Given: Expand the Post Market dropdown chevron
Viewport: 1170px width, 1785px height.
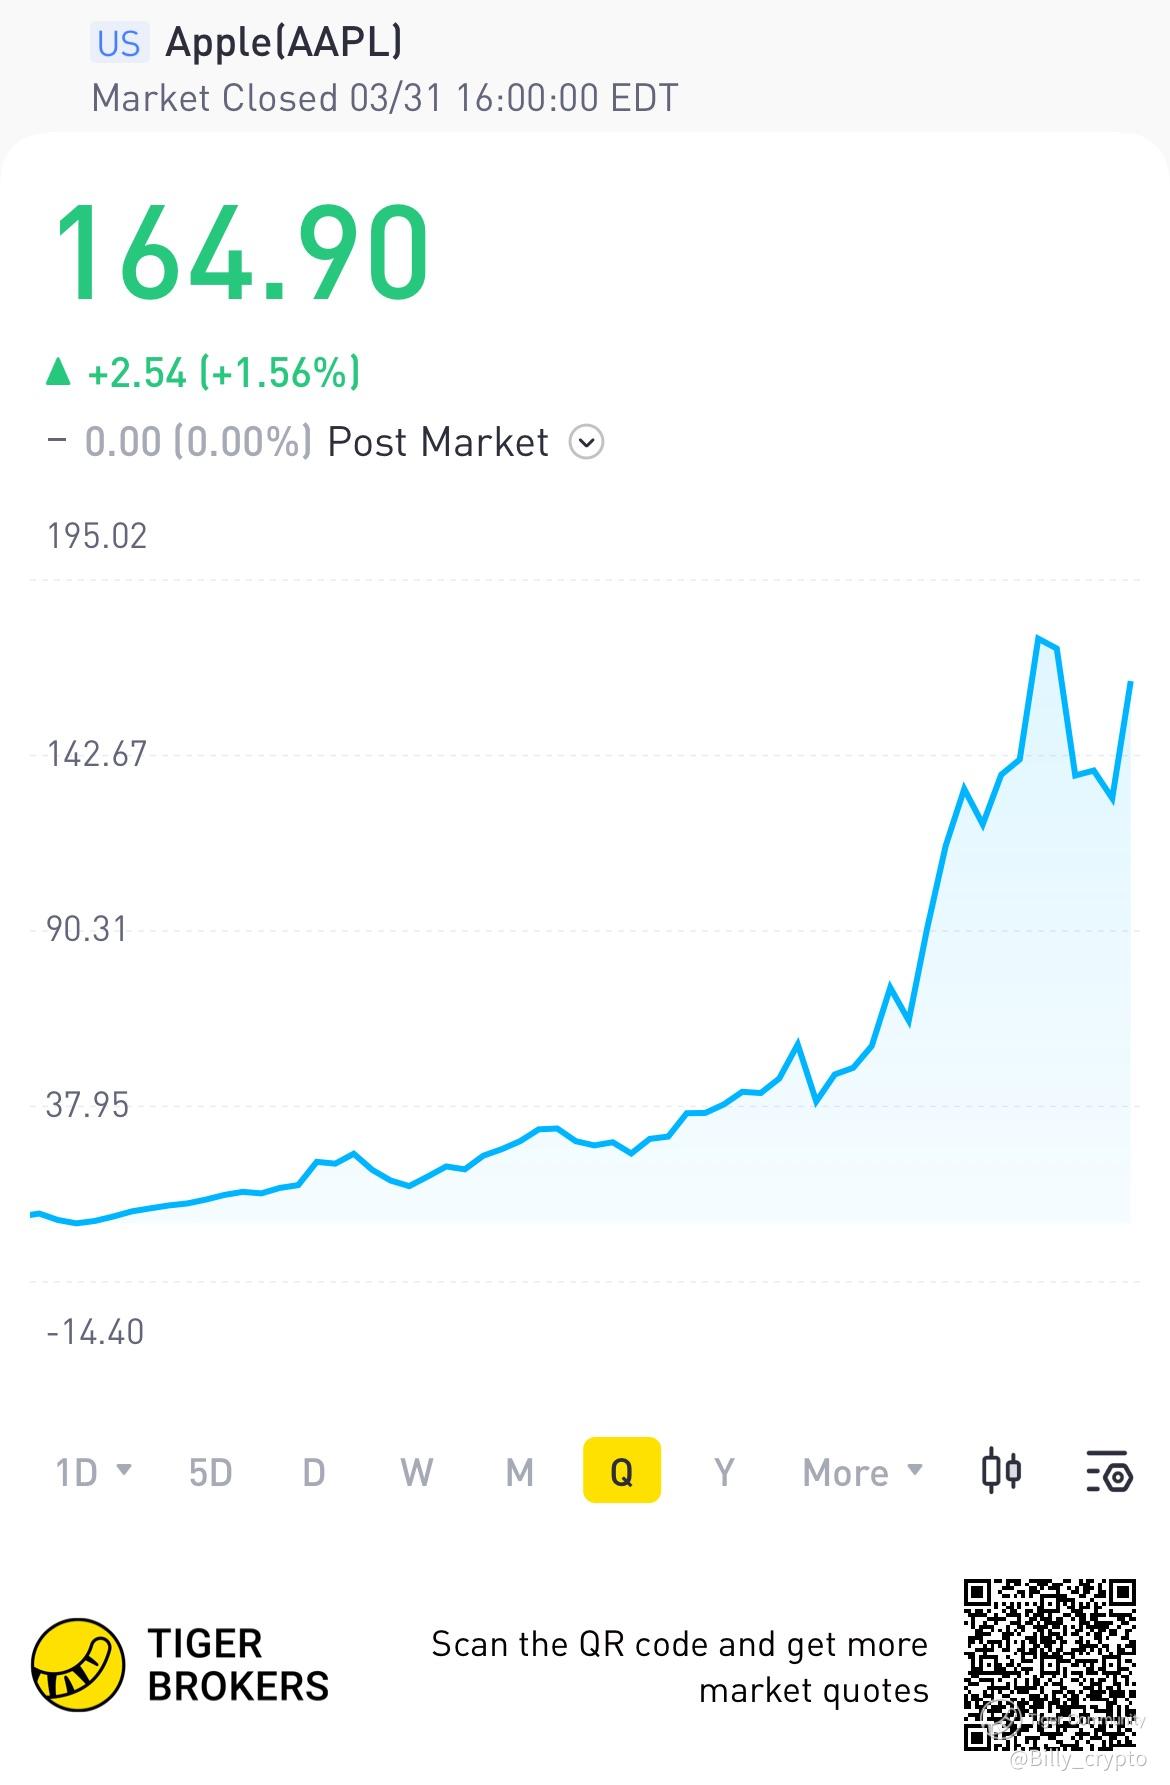Looking at the screenshot, I should 586,441.
